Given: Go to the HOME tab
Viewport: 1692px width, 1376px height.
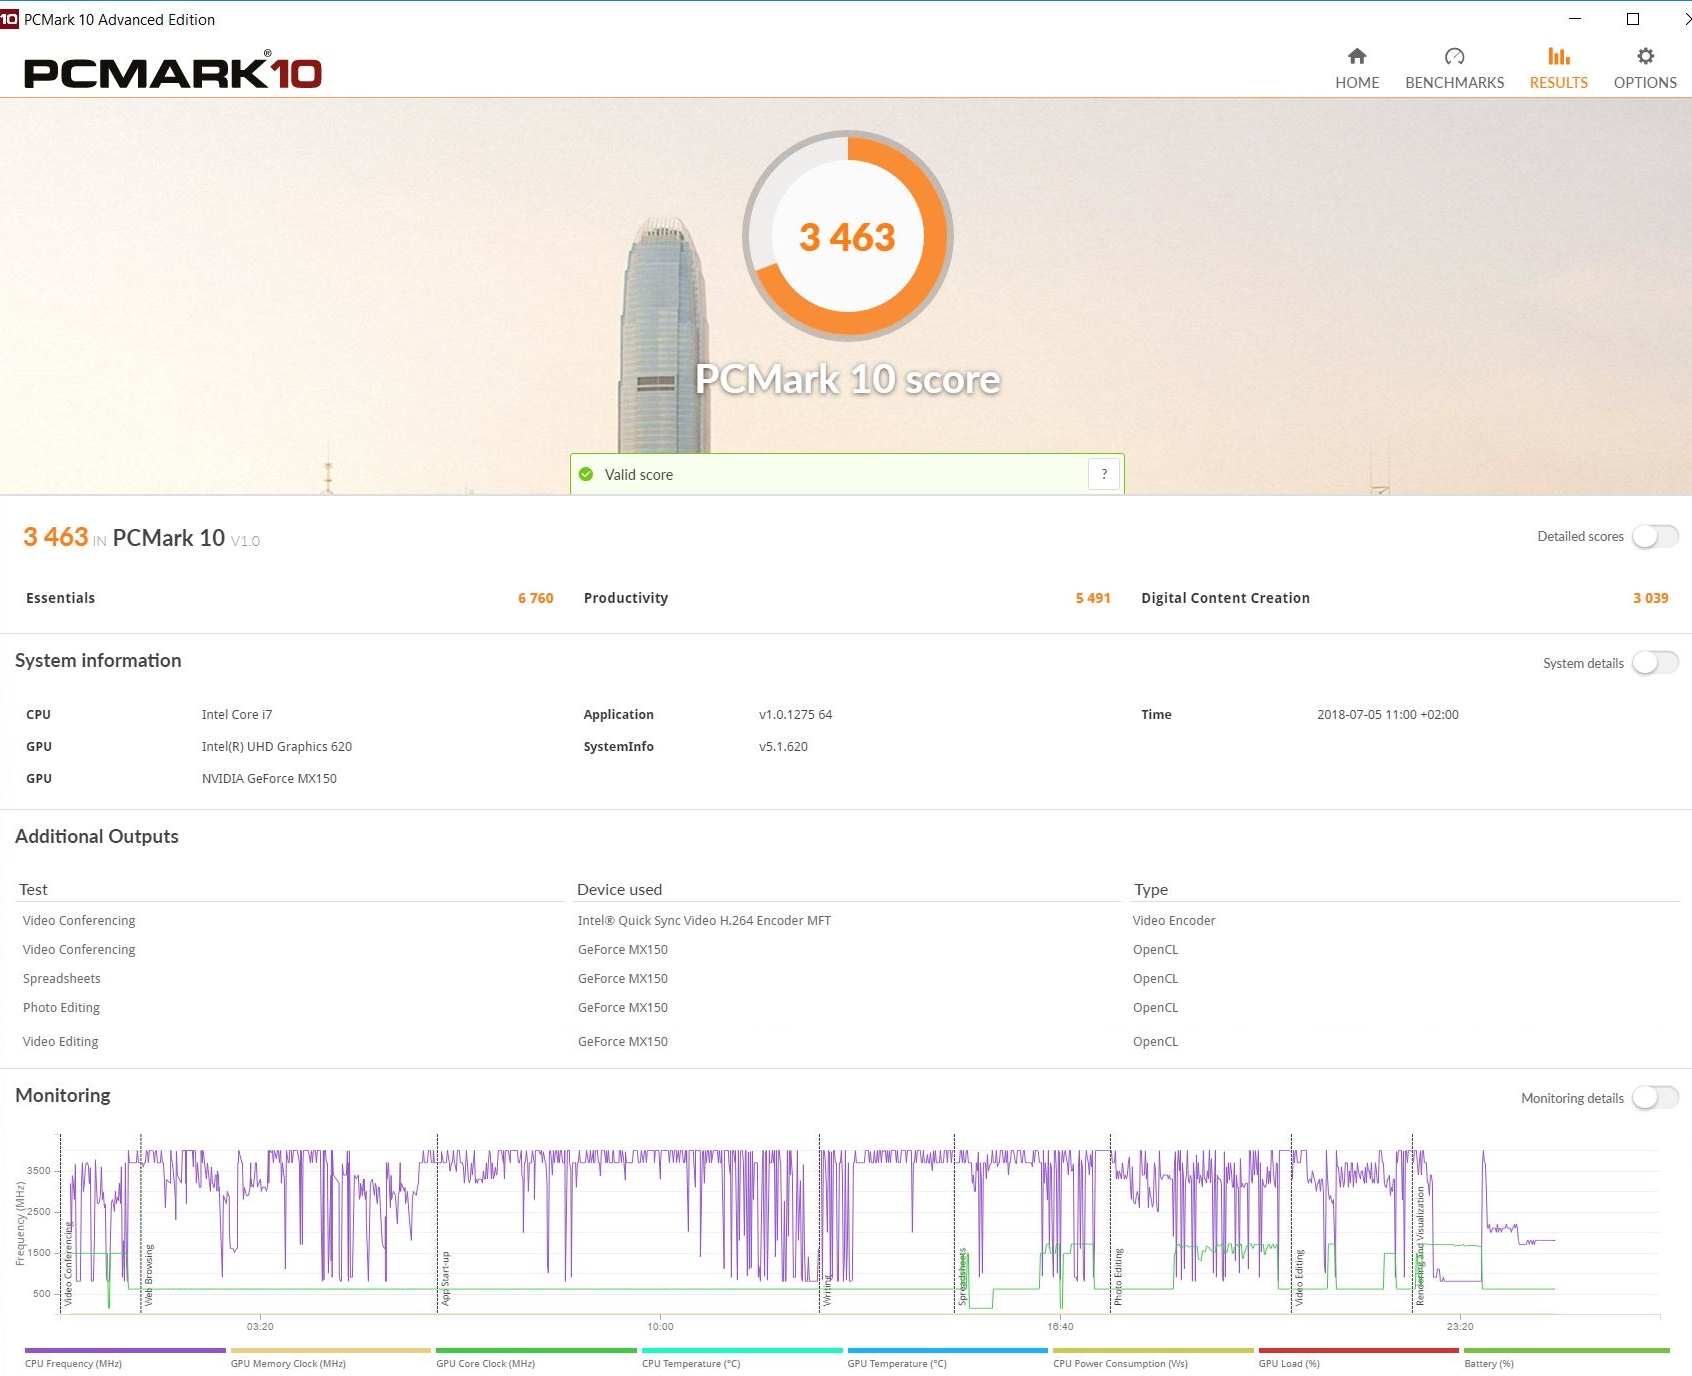Looking at the screenshot, I should point(1356,69).
